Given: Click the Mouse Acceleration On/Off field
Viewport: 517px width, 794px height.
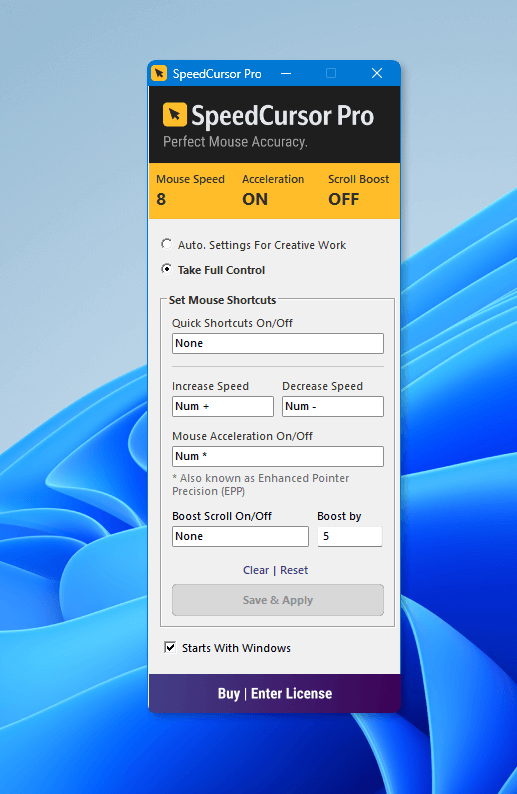Looking at the screenshot, I should [277, 456].
